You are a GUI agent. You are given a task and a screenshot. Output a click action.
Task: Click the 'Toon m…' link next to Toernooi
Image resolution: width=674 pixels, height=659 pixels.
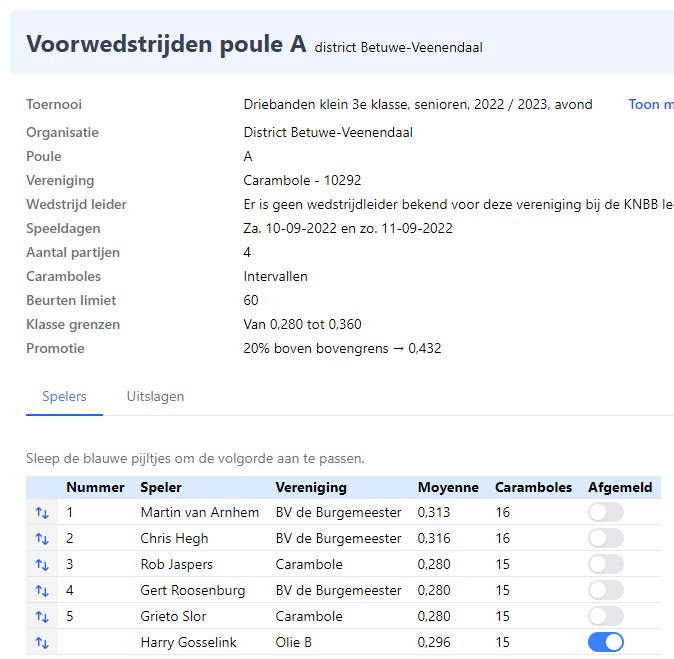click(x=651, y=104)
